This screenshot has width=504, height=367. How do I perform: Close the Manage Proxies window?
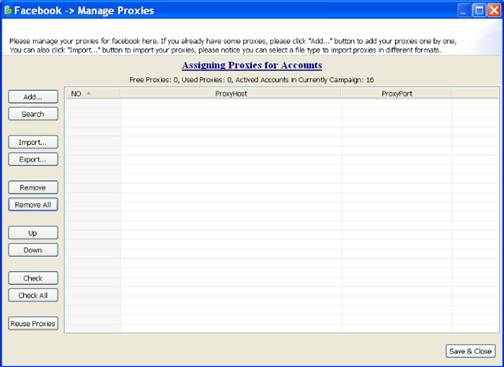pos(494,10)
